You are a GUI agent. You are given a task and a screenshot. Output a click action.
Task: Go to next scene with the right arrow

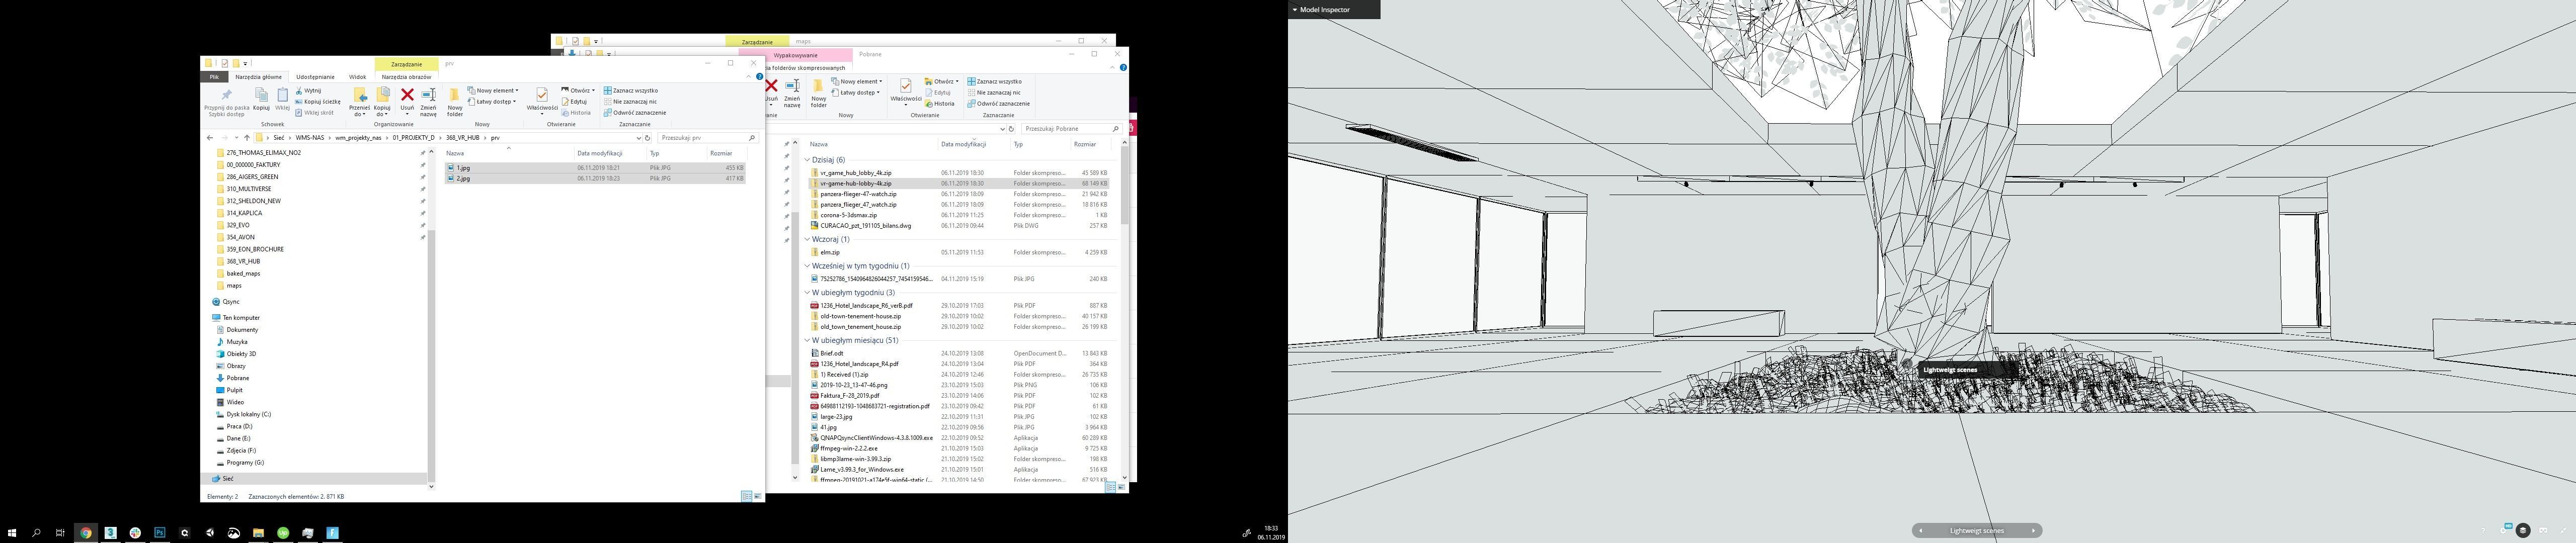click(2033, 531)
